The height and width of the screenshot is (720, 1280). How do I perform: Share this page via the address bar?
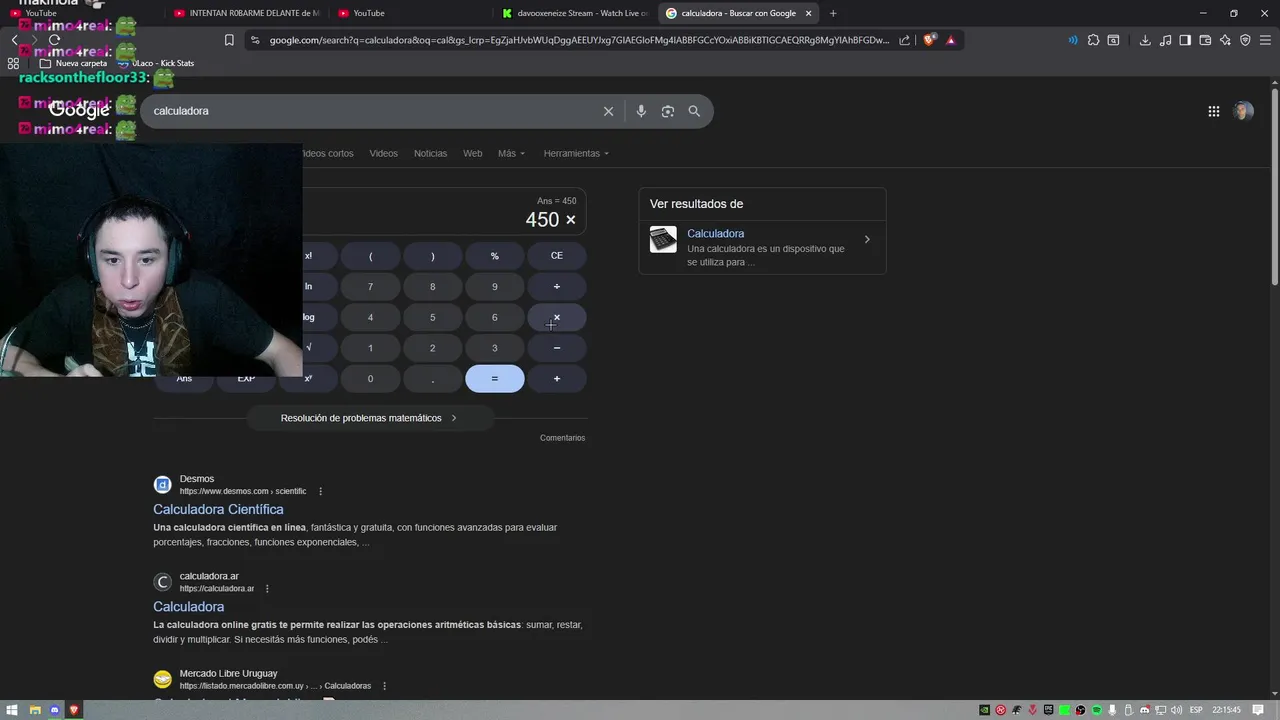pyautogui.click(x=905, y=40)
